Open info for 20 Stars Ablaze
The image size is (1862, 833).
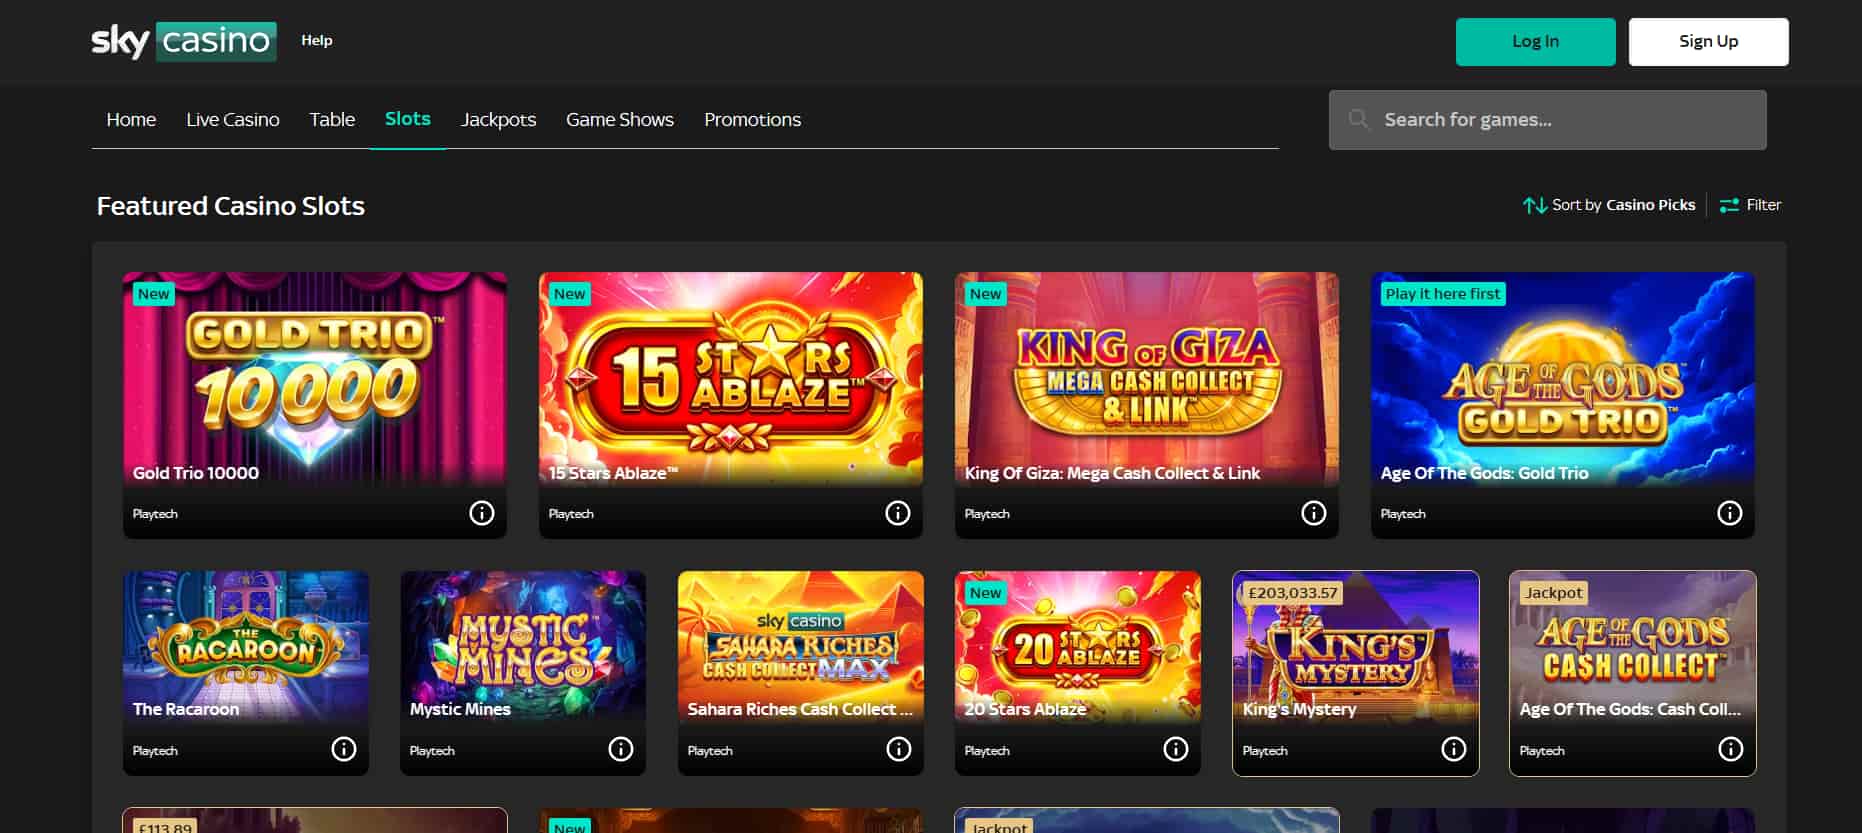(1176, 749)
